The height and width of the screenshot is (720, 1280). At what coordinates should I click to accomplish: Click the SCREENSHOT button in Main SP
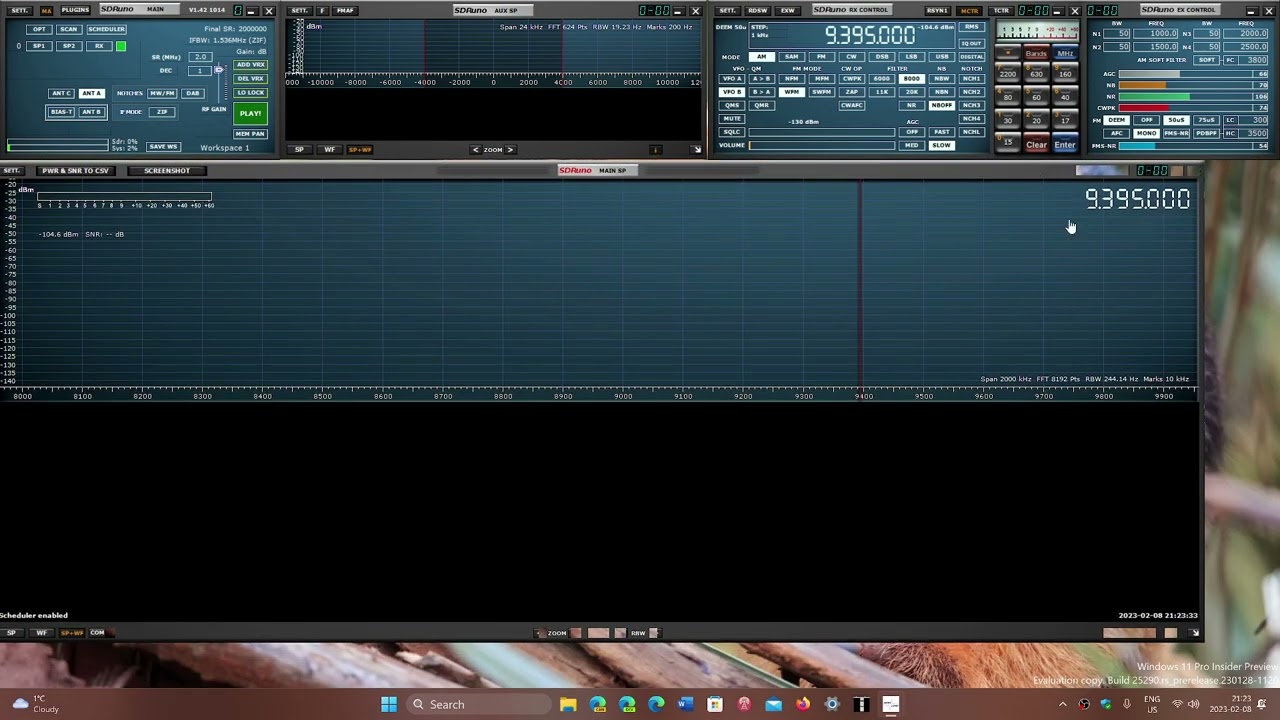click(167, 171)
